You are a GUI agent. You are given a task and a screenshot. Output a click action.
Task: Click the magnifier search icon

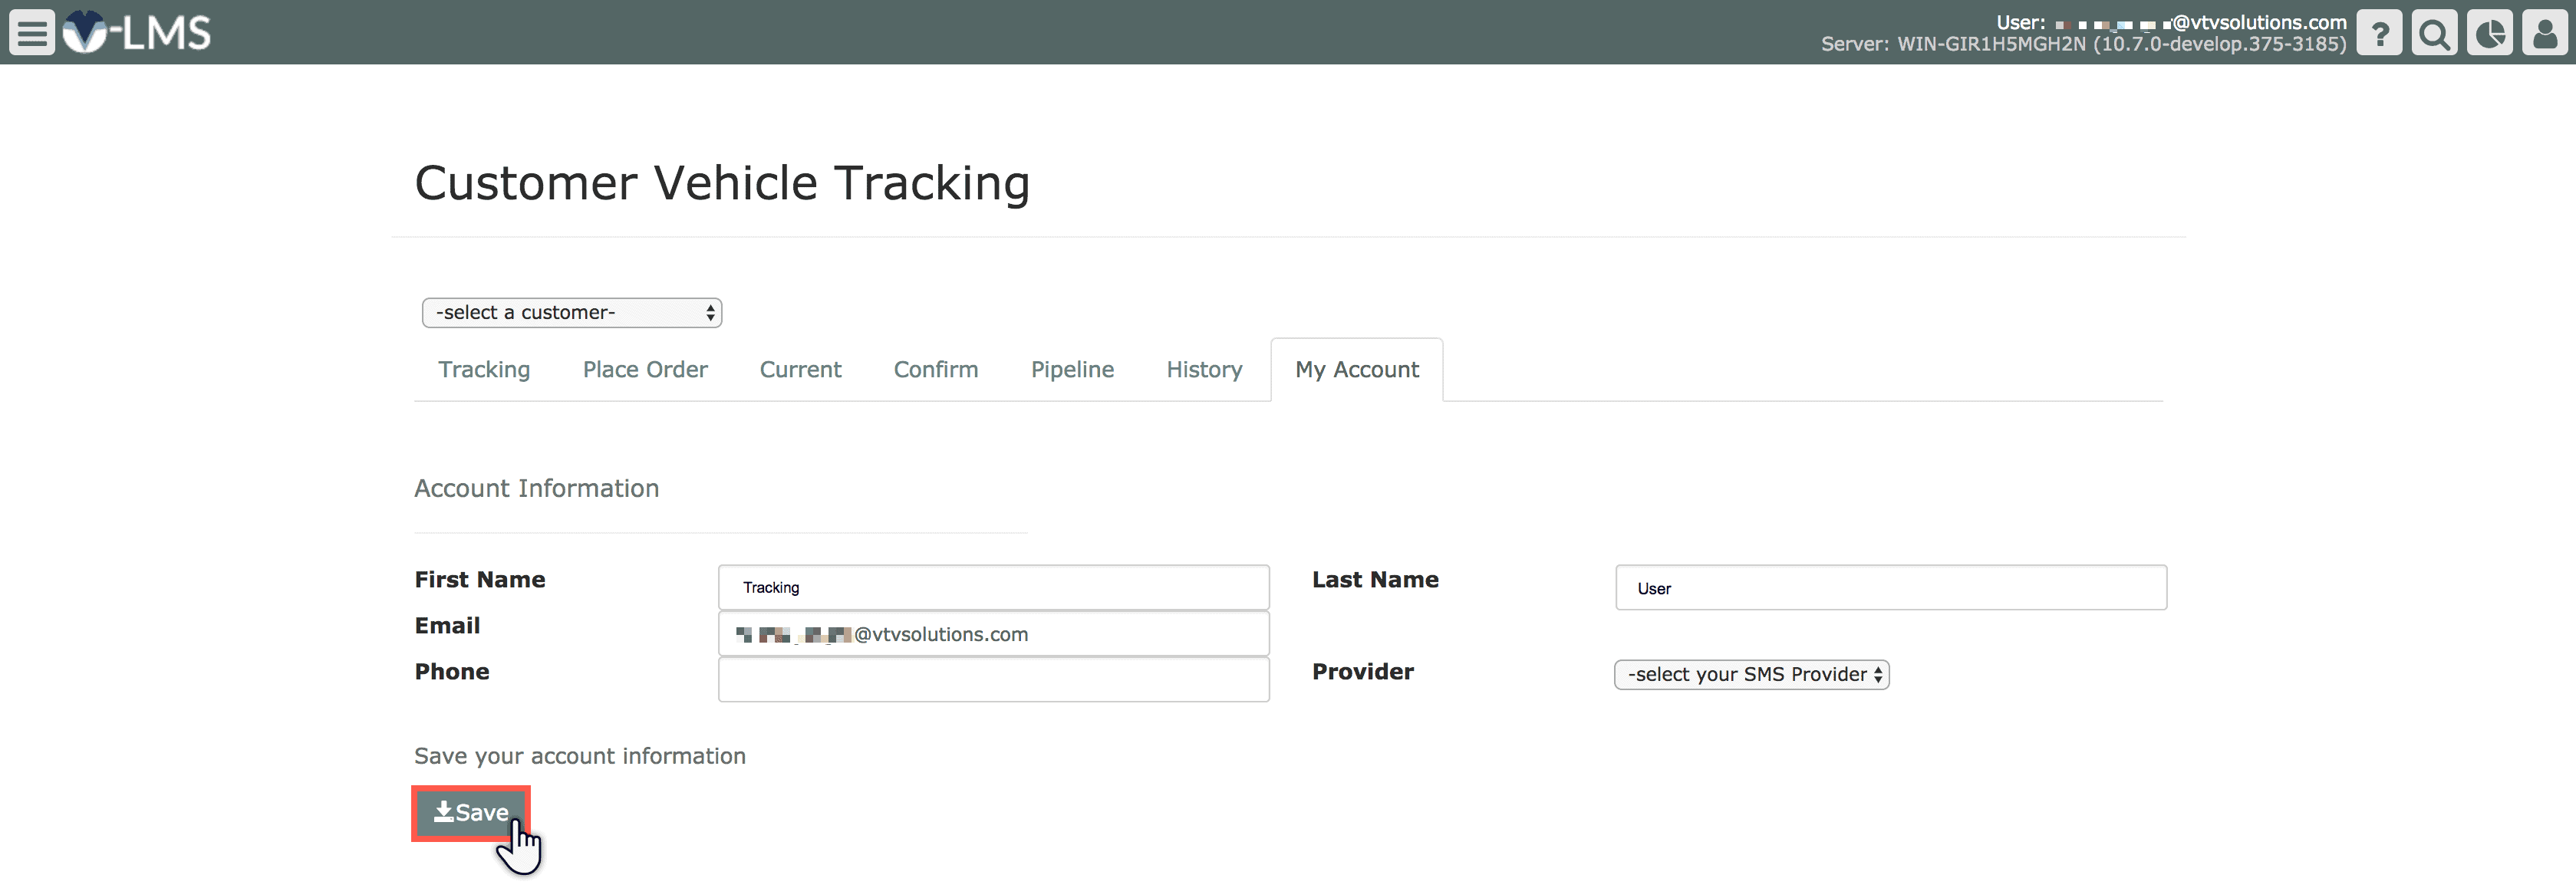(x=2434, y=33)
